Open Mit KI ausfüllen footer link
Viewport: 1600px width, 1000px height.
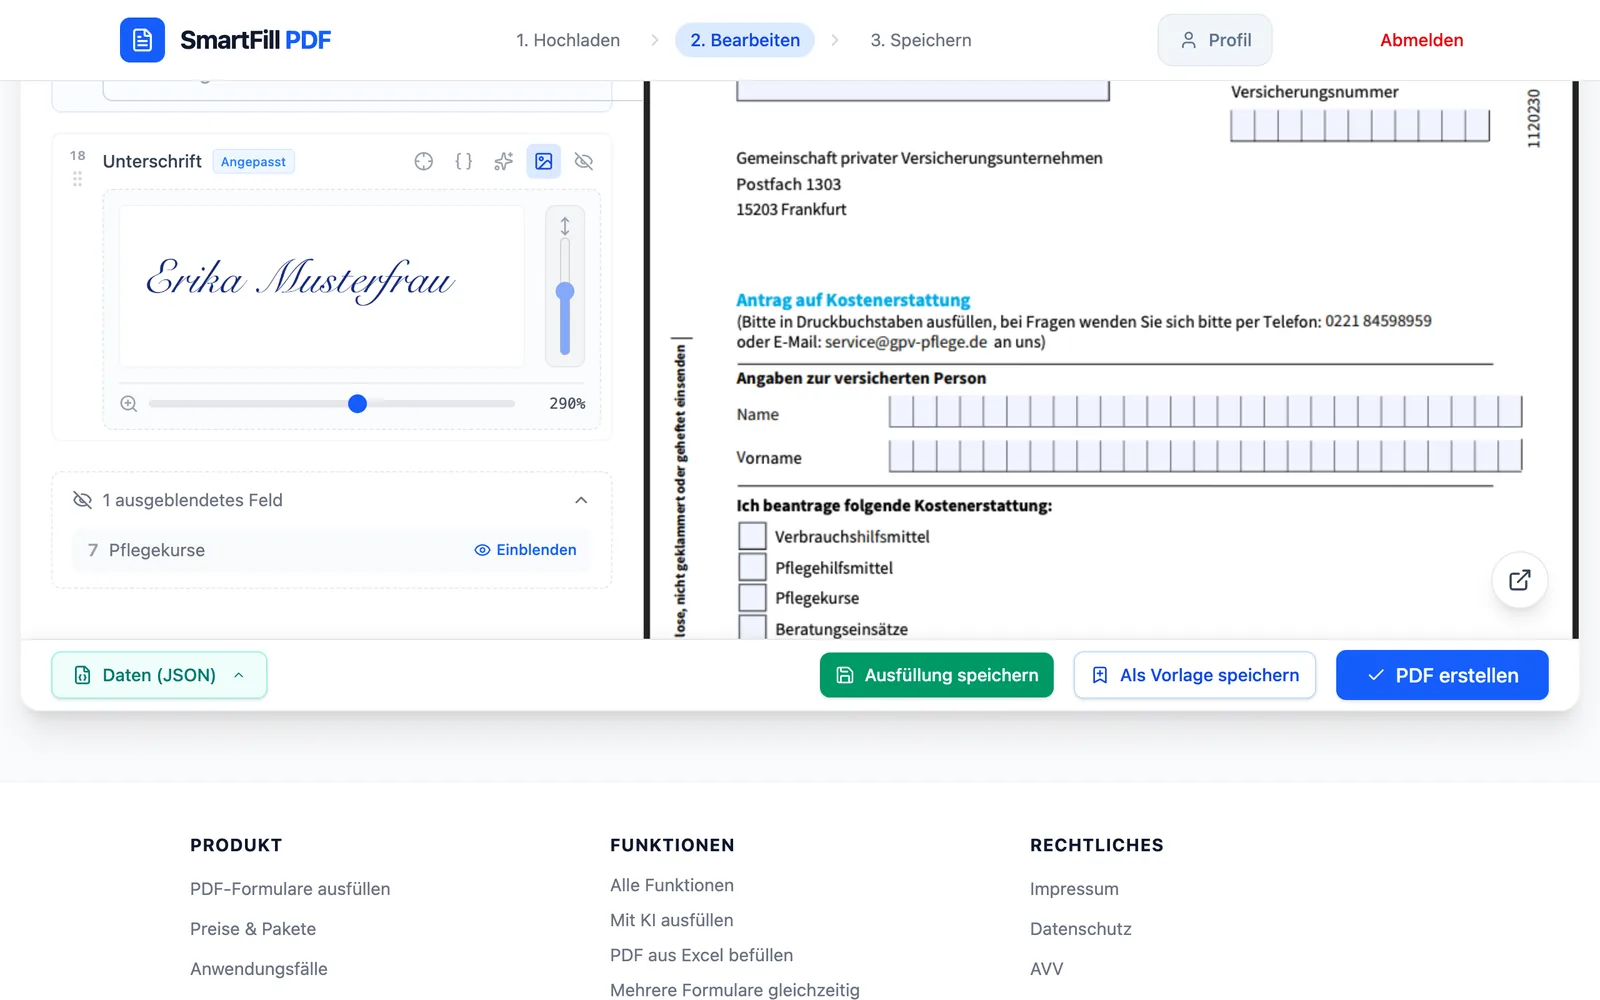point(672,920)
